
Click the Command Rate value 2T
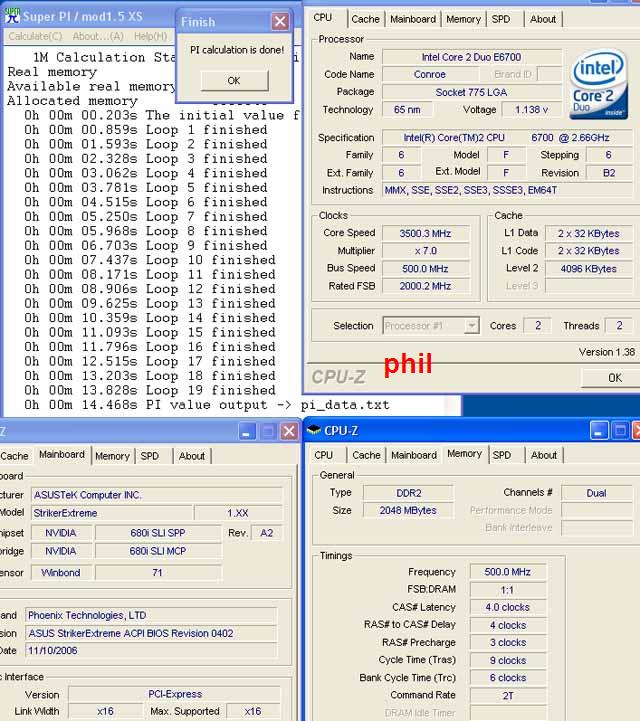pos(508,696)
